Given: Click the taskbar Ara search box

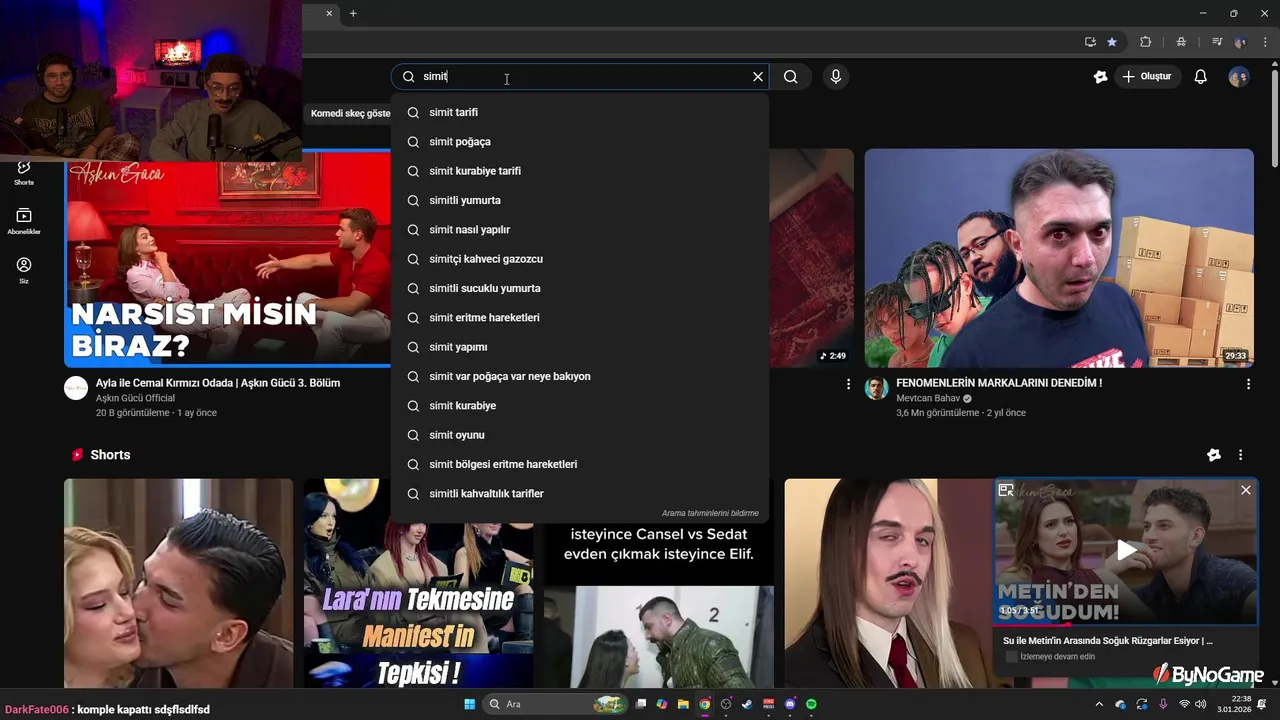Looking at the screenshot, I should 556,704.
